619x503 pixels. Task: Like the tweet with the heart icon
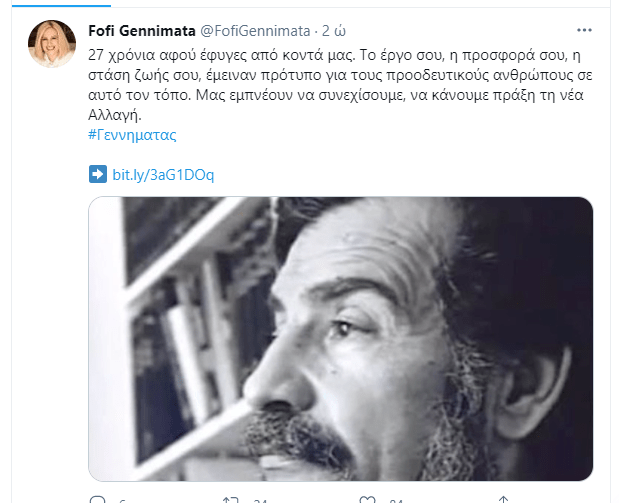pyautogui.click(x=367, y=500)
